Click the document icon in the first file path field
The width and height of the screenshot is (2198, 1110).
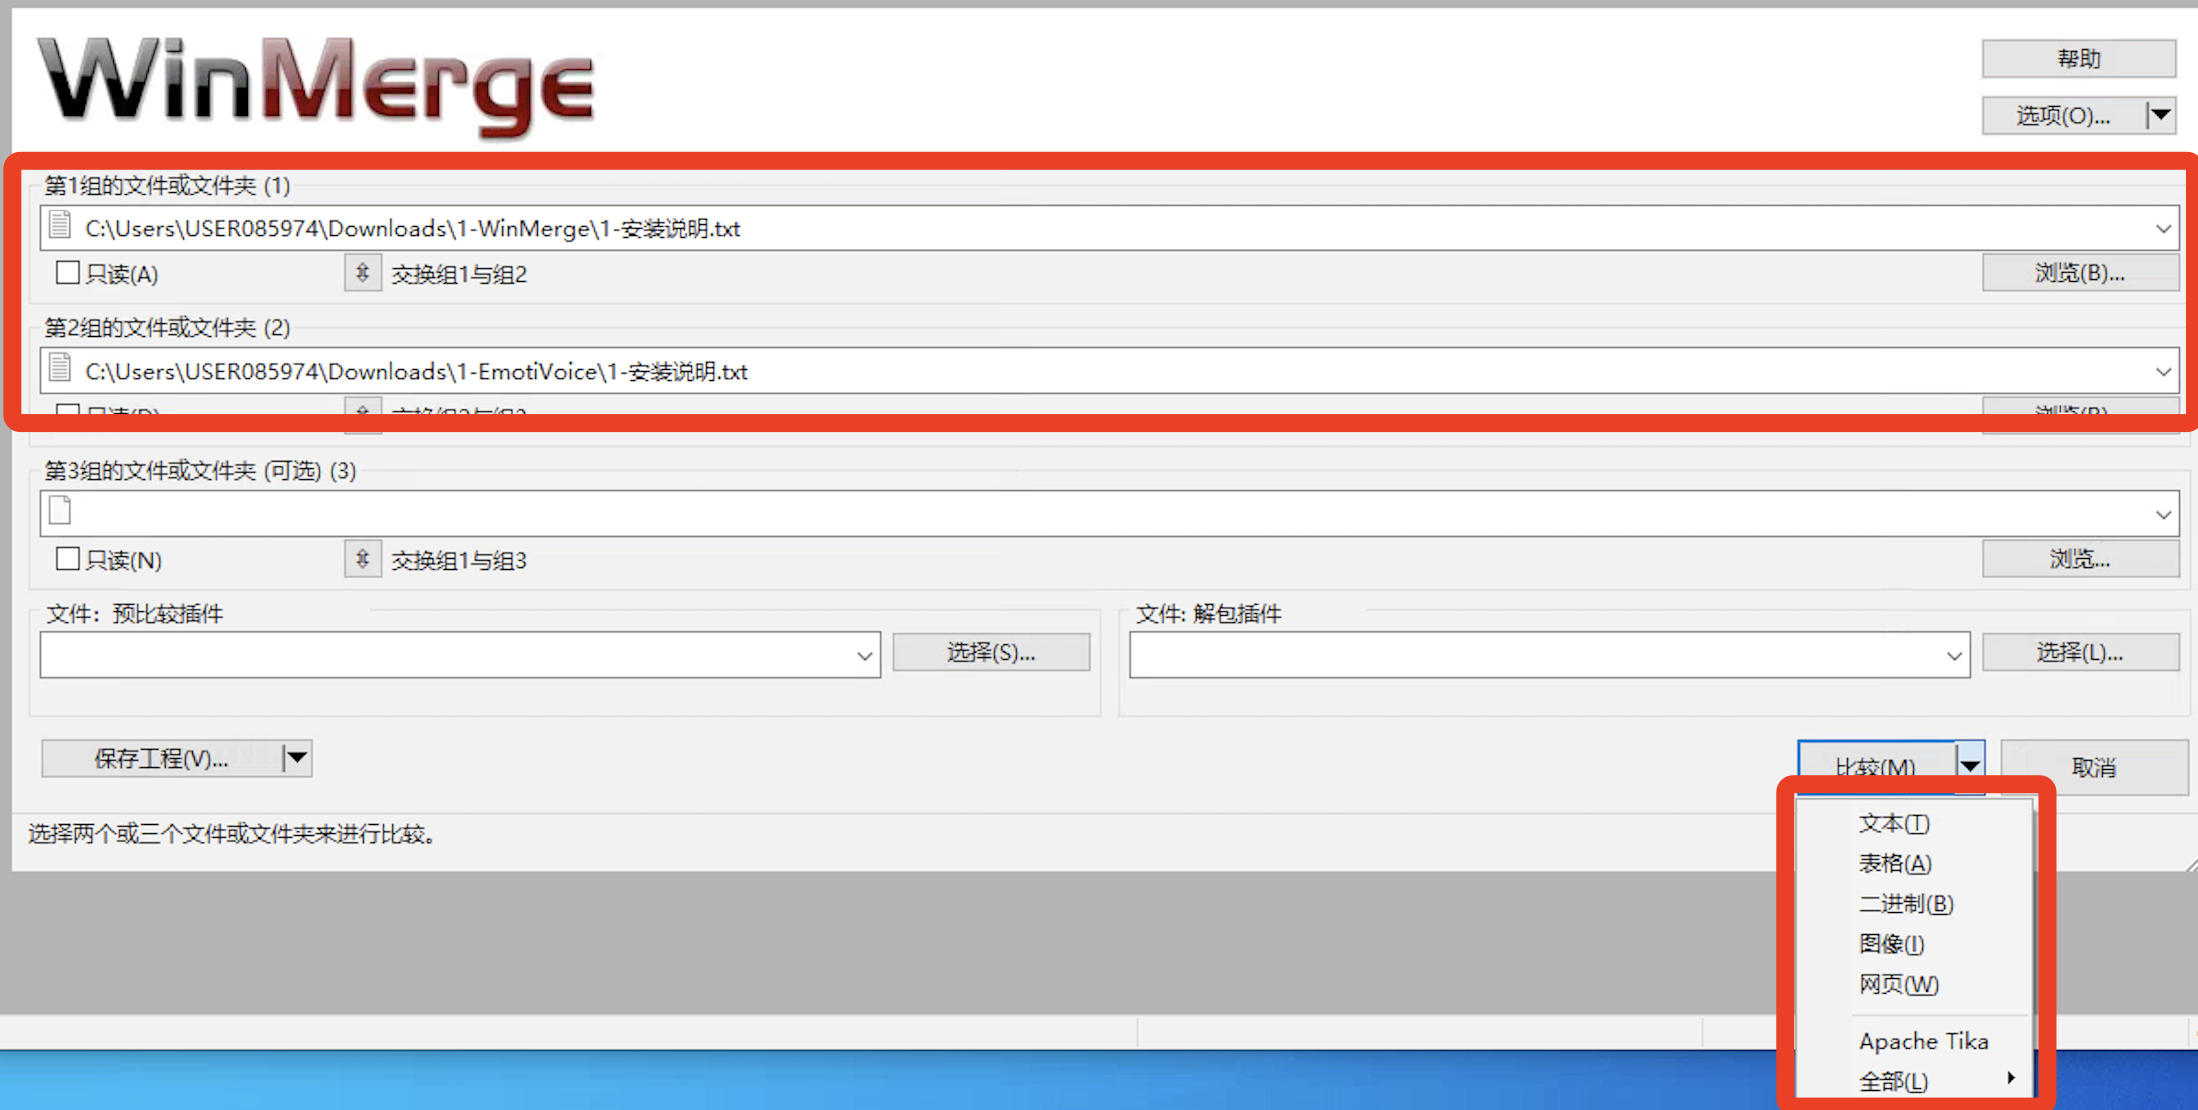pos(59,228)
